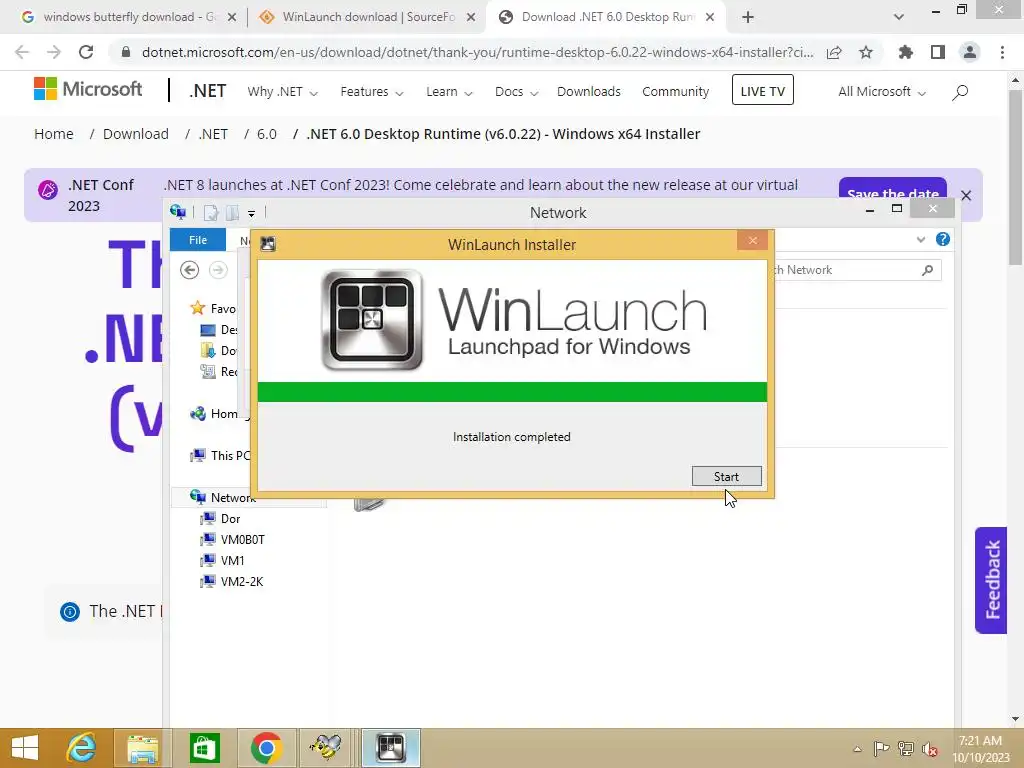Expand Features menu
The height and width of the screenshot is (768, 1024).
click(372, 91)
